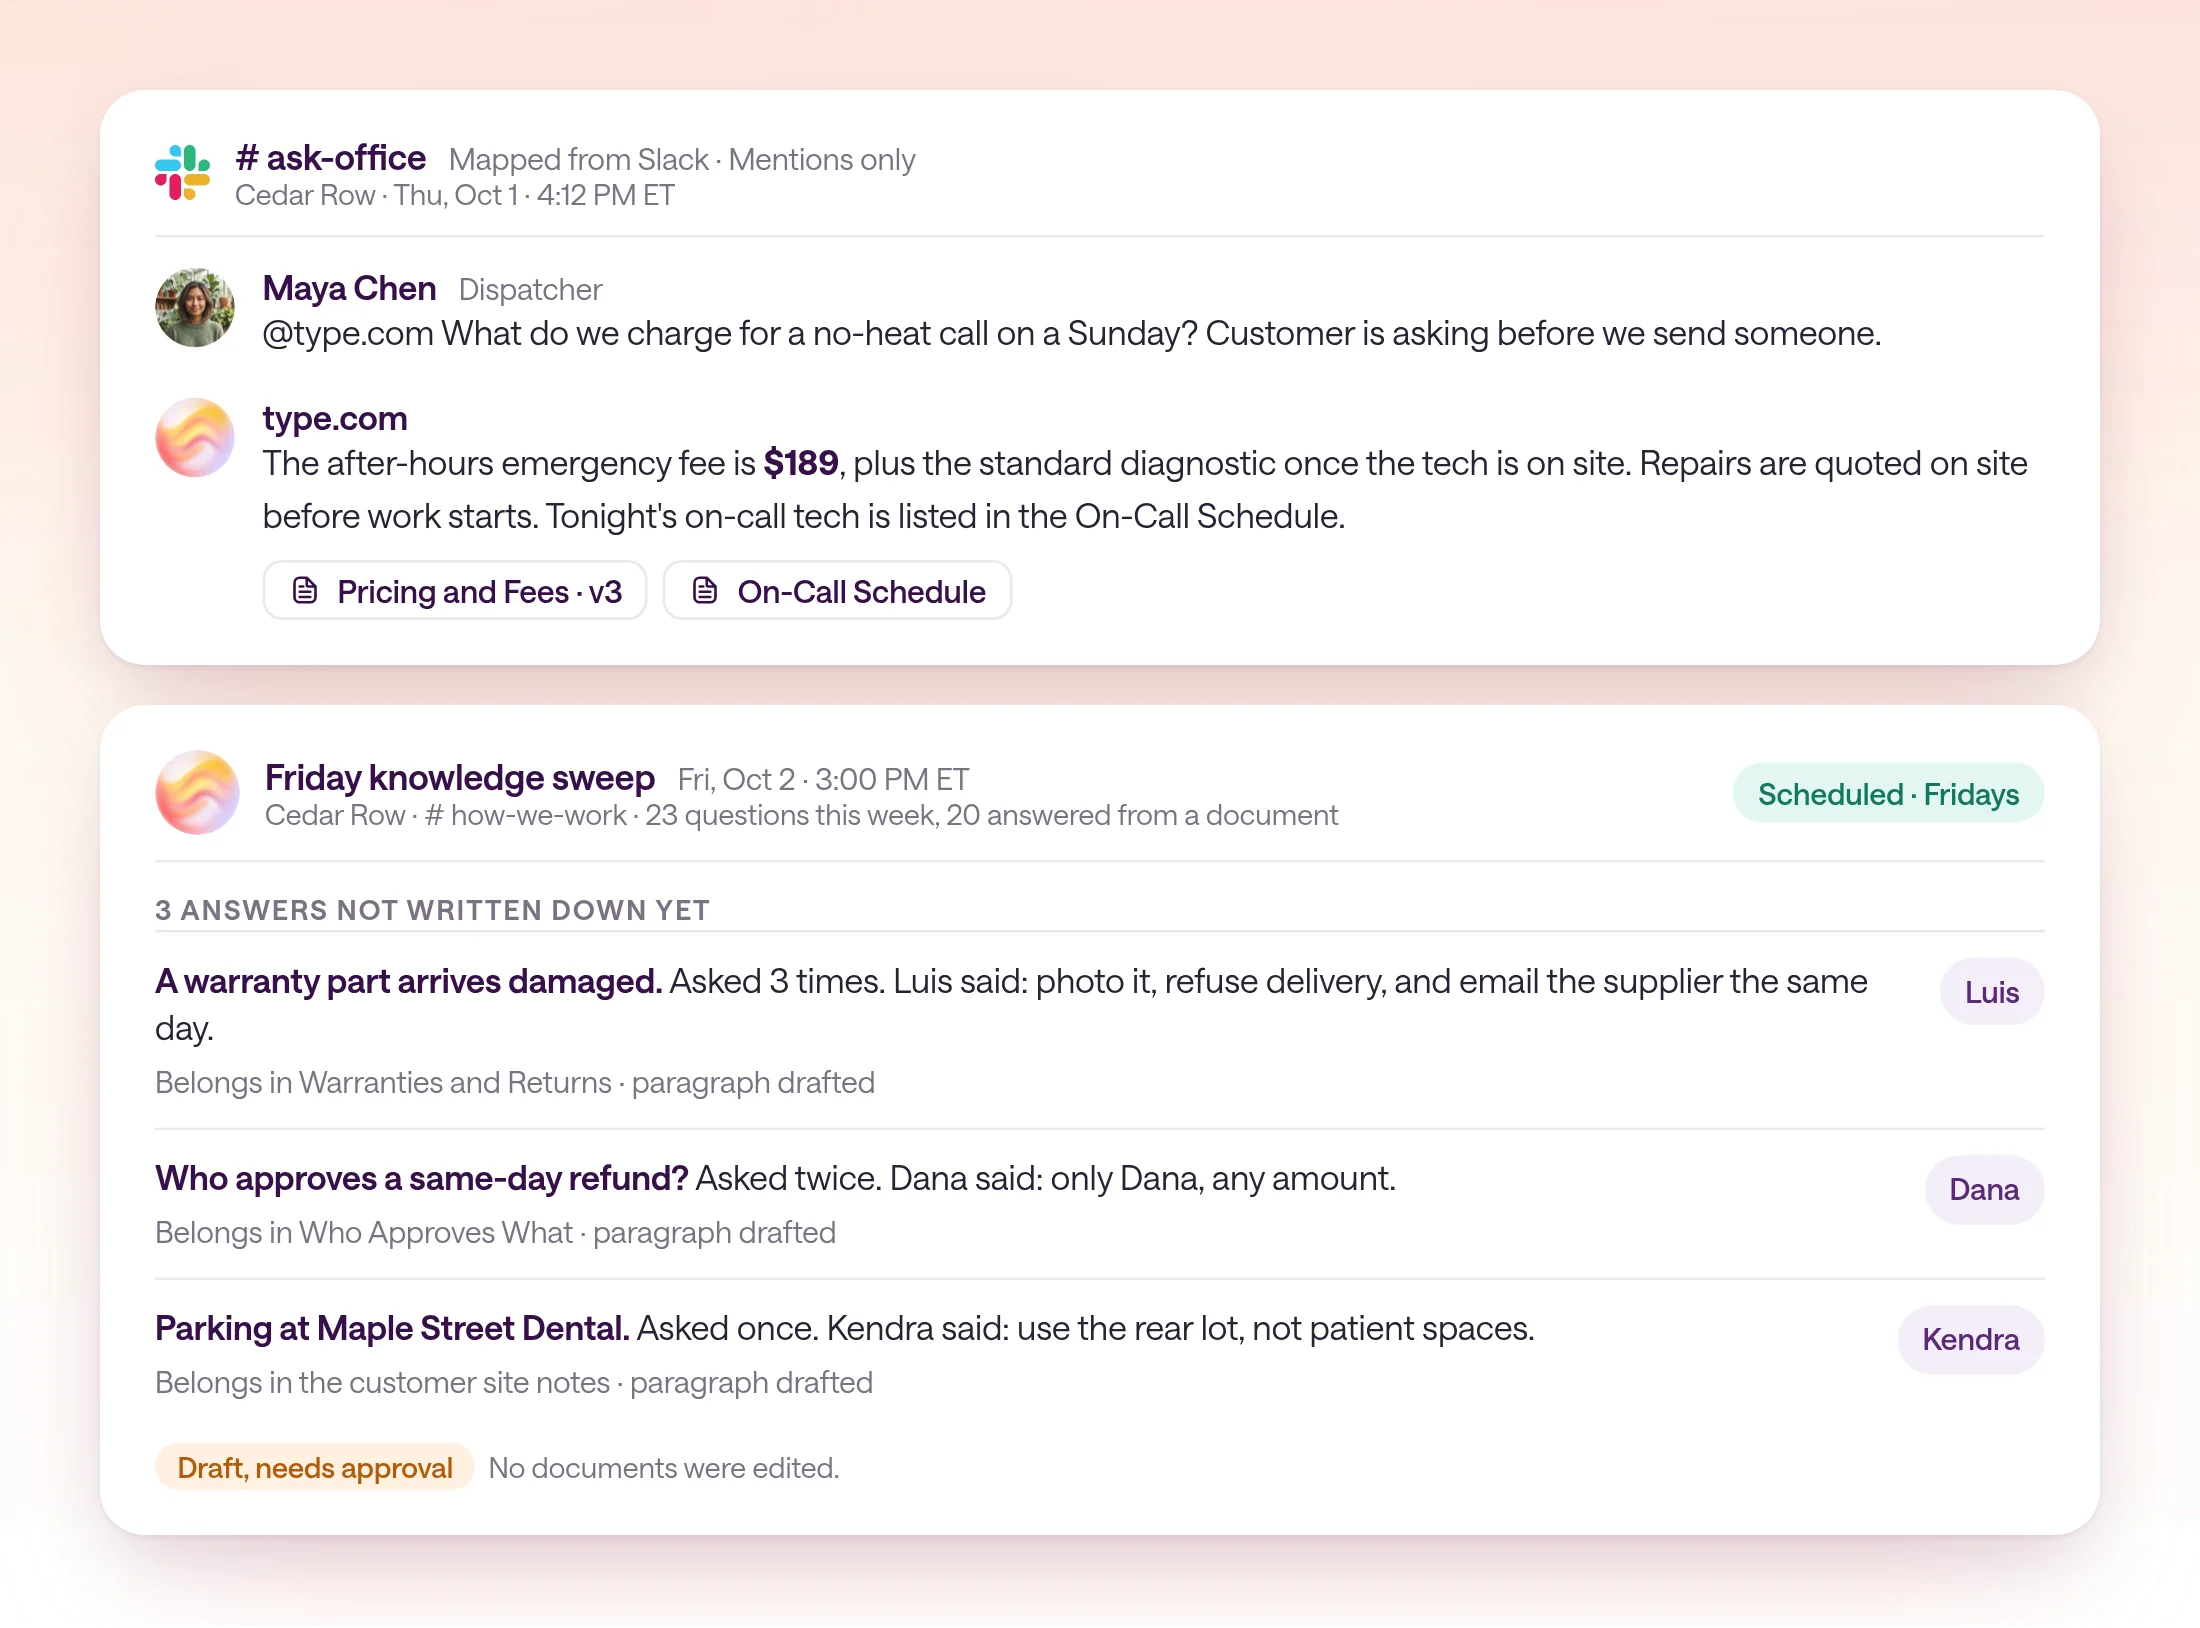
Task: Click the Kendra assignee tag
Action: tap(1970, 1339)
